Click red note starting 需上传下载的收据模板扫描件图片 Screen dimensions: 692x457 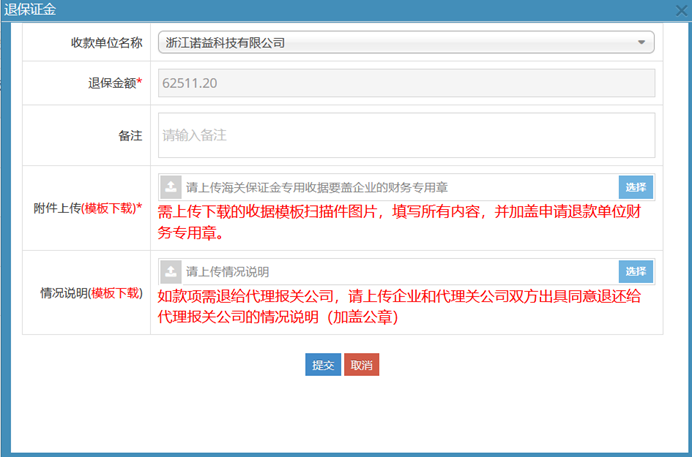(x=399, y=222)
